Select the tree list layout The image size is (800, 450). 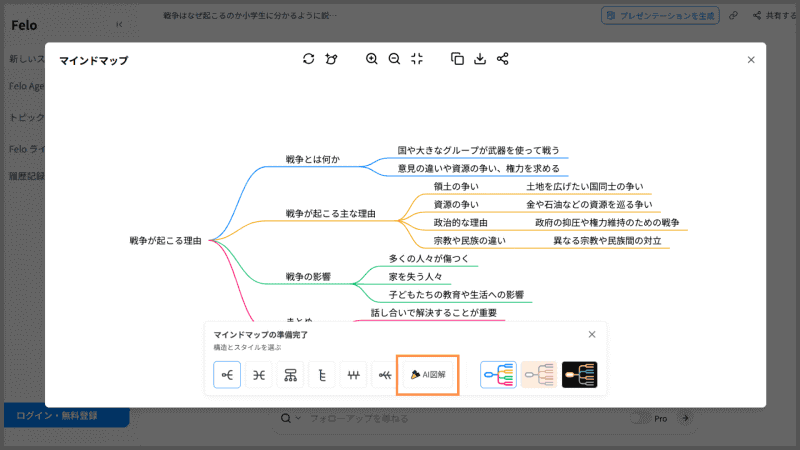(322, 375)
